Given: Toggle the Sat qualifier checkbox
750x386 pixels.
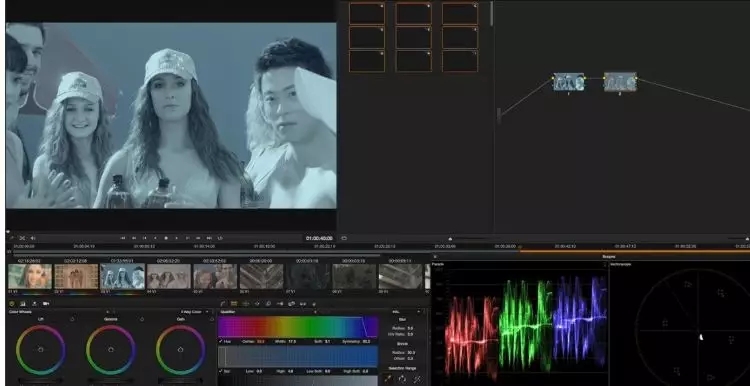Looking at the screenshot, I should point(221,371).
